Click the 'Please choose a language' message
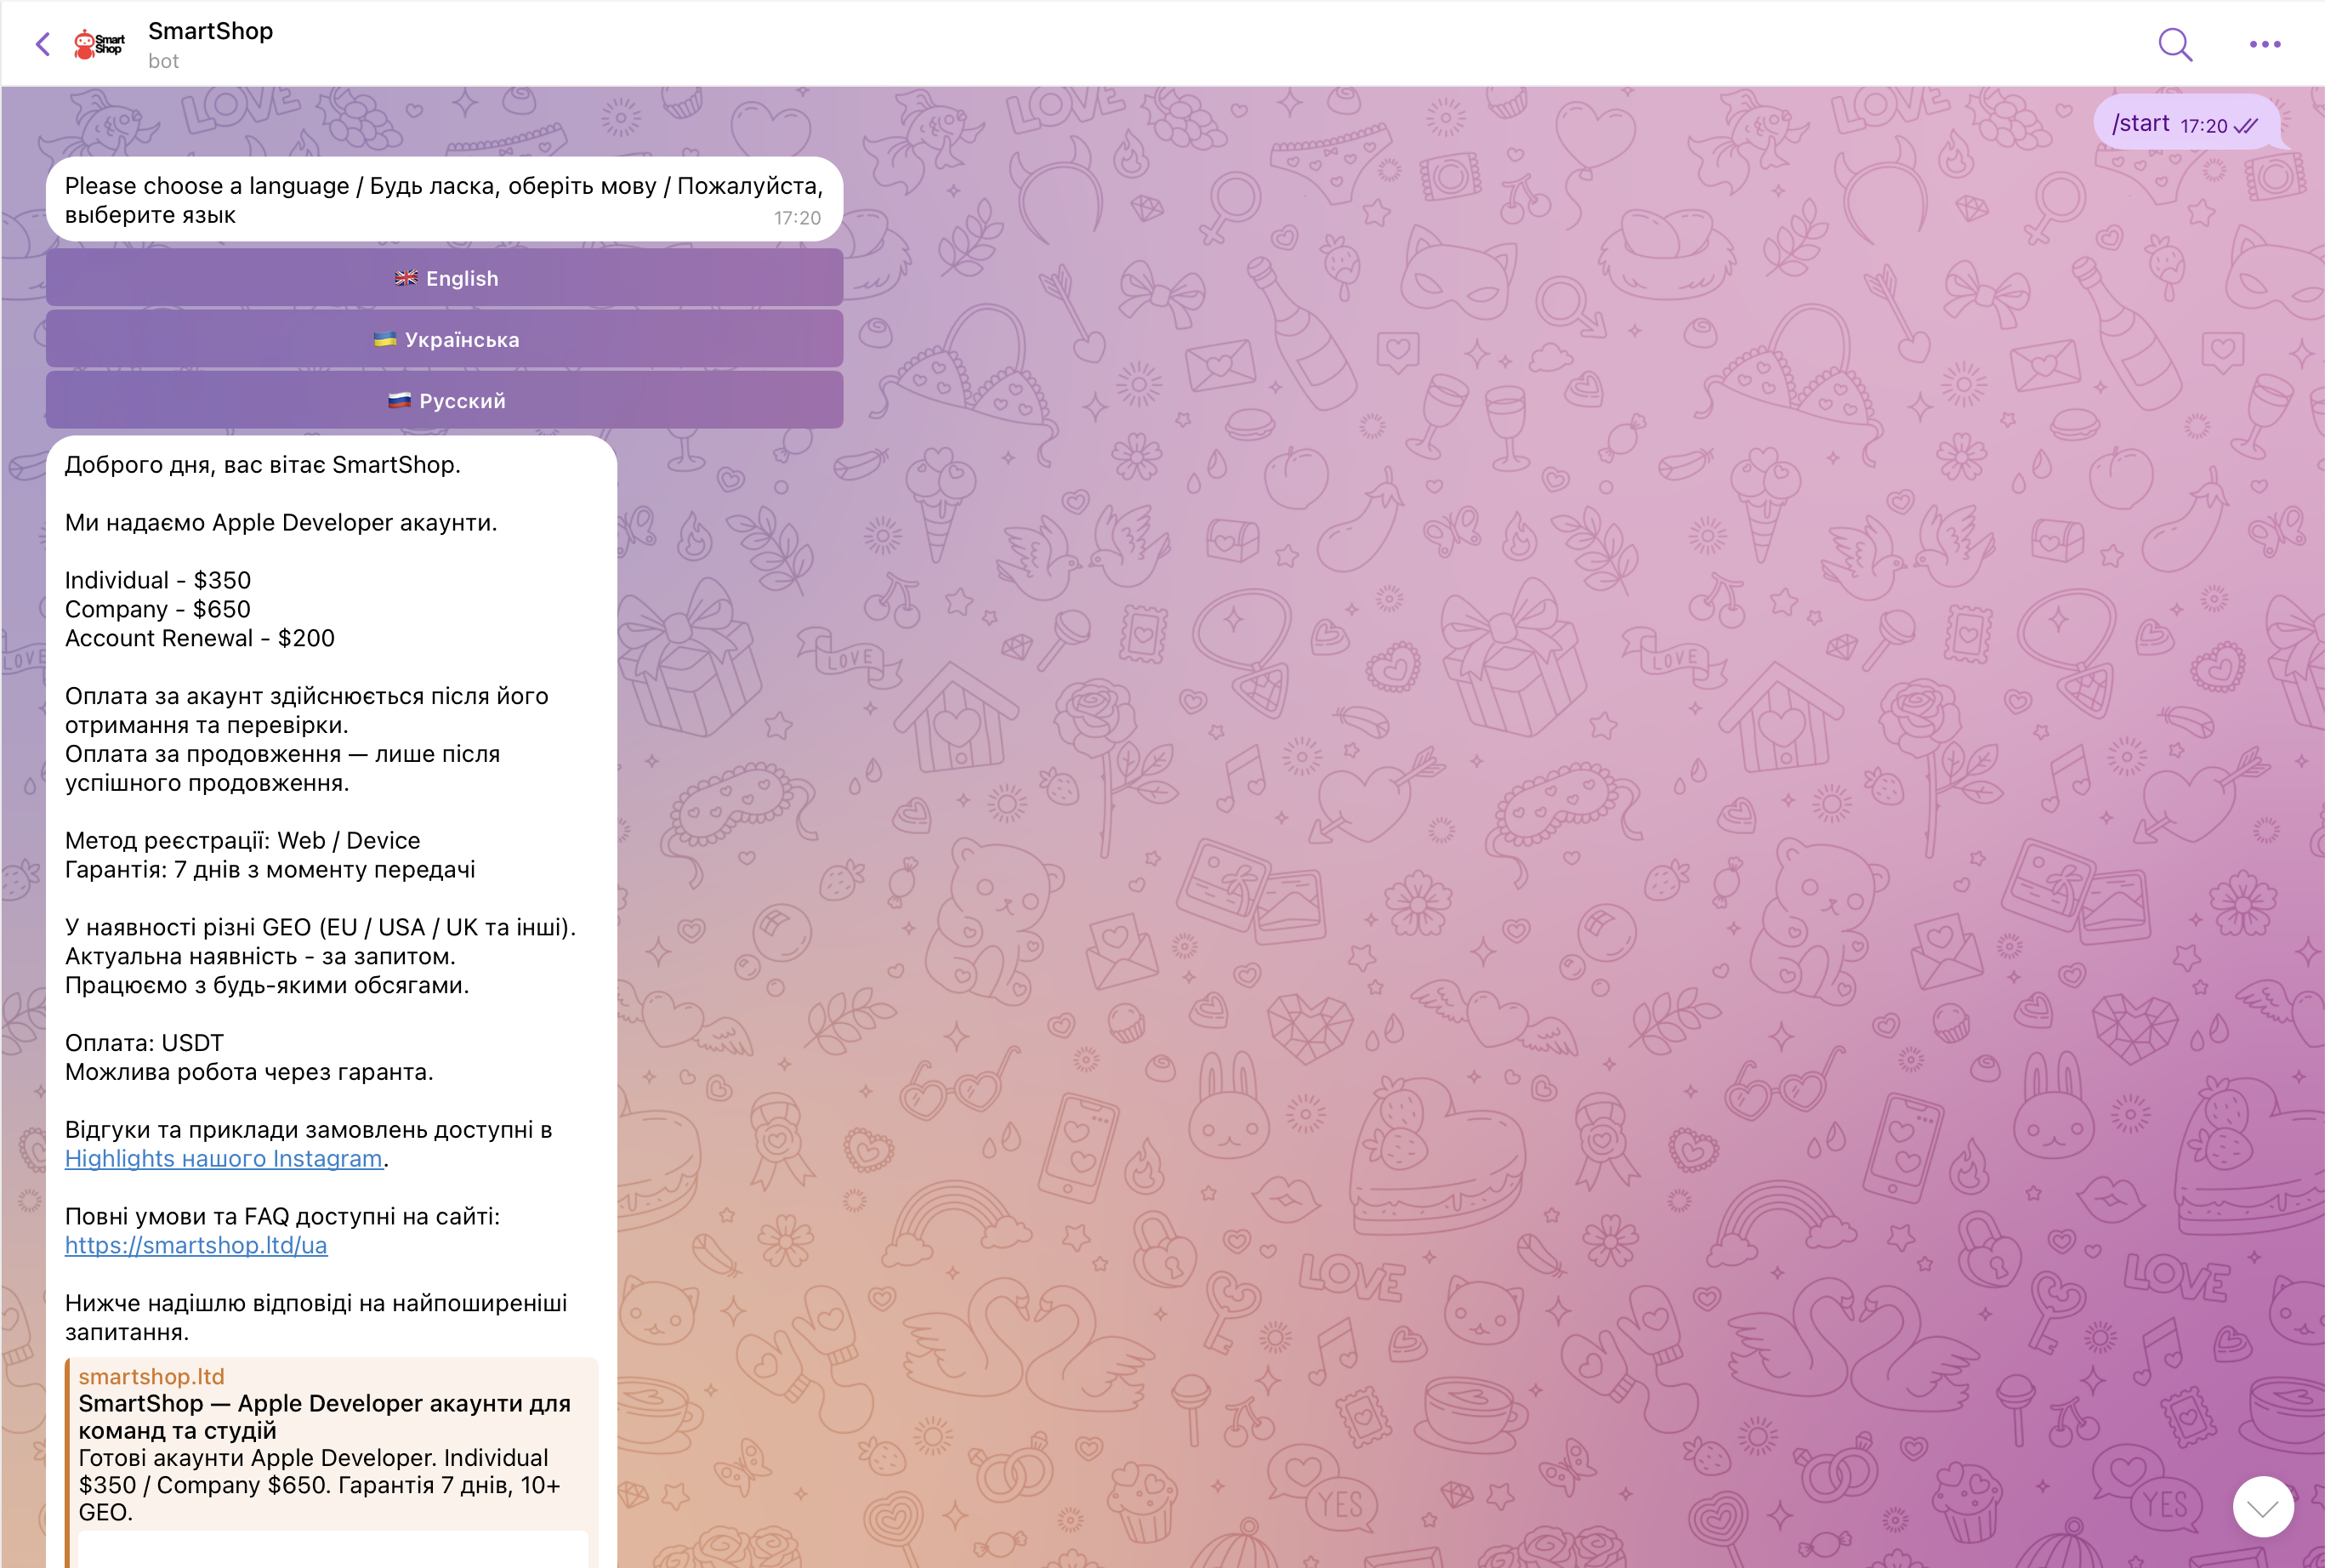The height and width of the screenshot is (1568, 2325). pos(444,199)
